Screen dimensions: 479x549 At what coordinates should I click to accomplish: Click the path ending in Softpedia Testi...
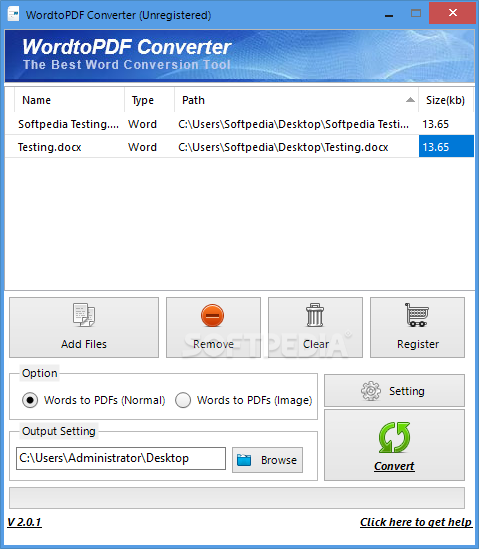[x=293, y=124]
